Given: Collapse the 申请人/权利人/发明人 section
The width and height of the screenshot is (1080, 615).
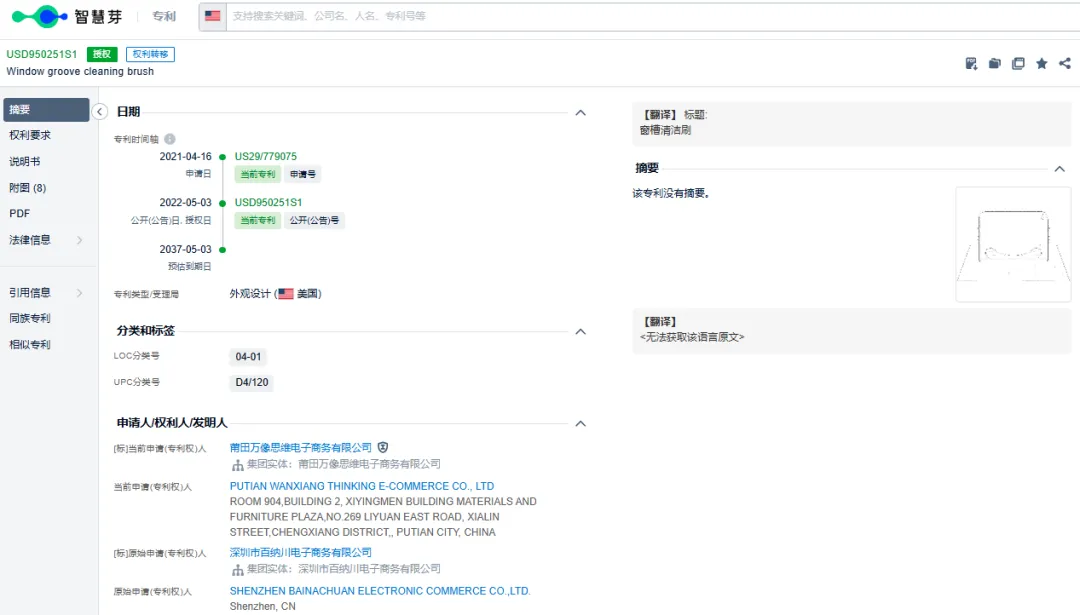Looking at the screenshot, I should [581, 424].
